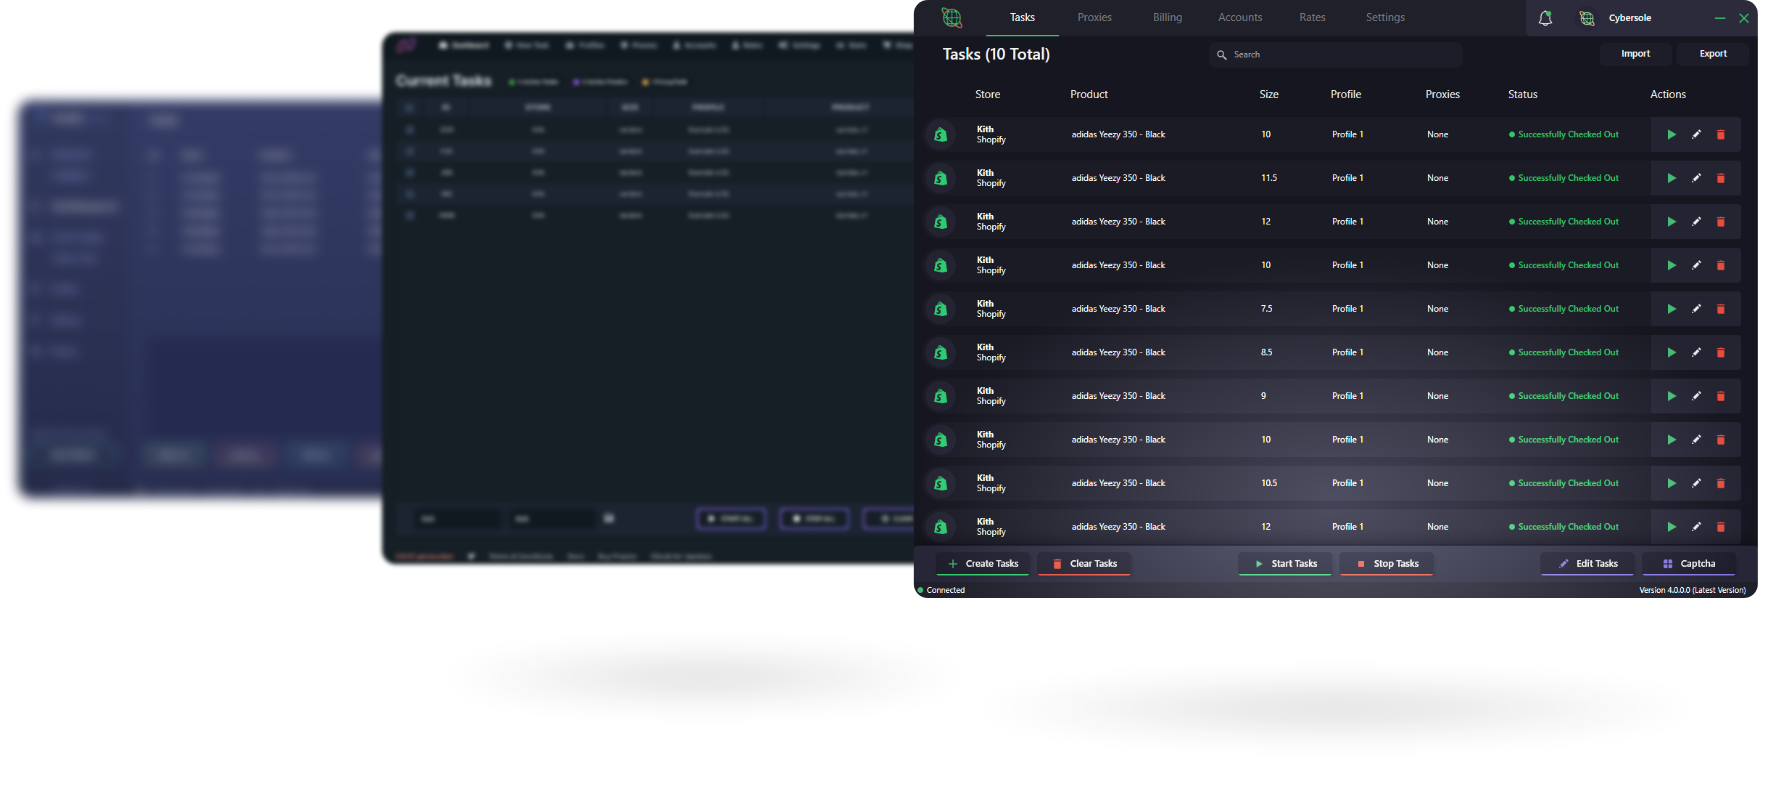Open the Captcha button
This screenshot has width=1770, height=789.
[1689, 564]
